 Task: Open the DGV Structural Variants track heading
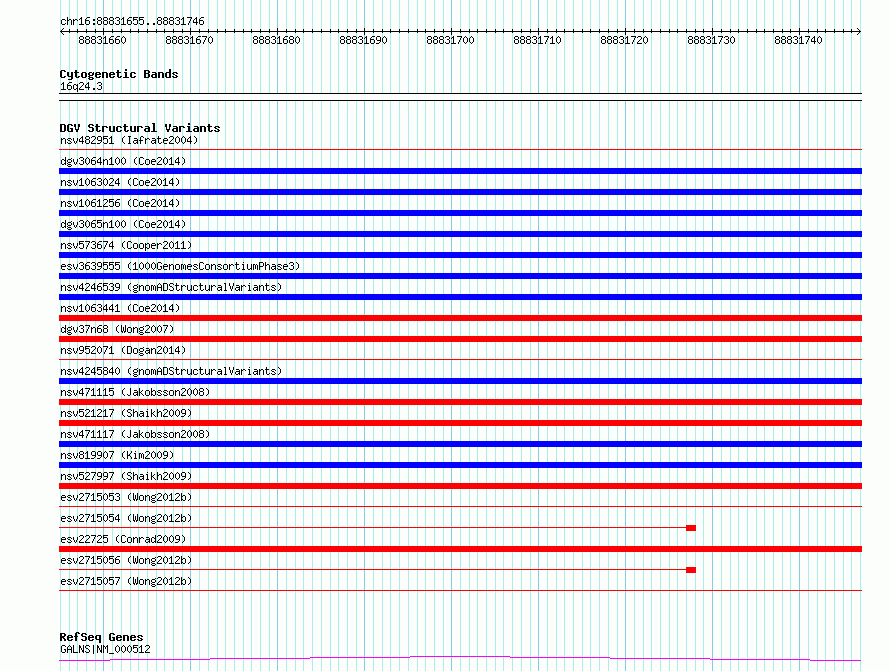click(x=140, y=128)
